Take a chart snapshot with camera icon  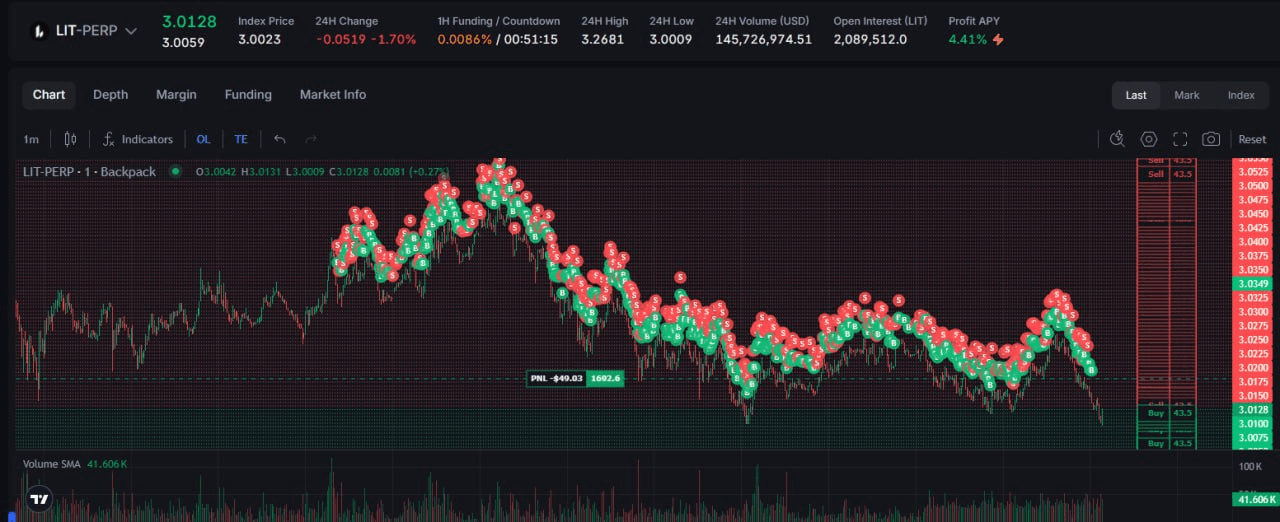1211,139
